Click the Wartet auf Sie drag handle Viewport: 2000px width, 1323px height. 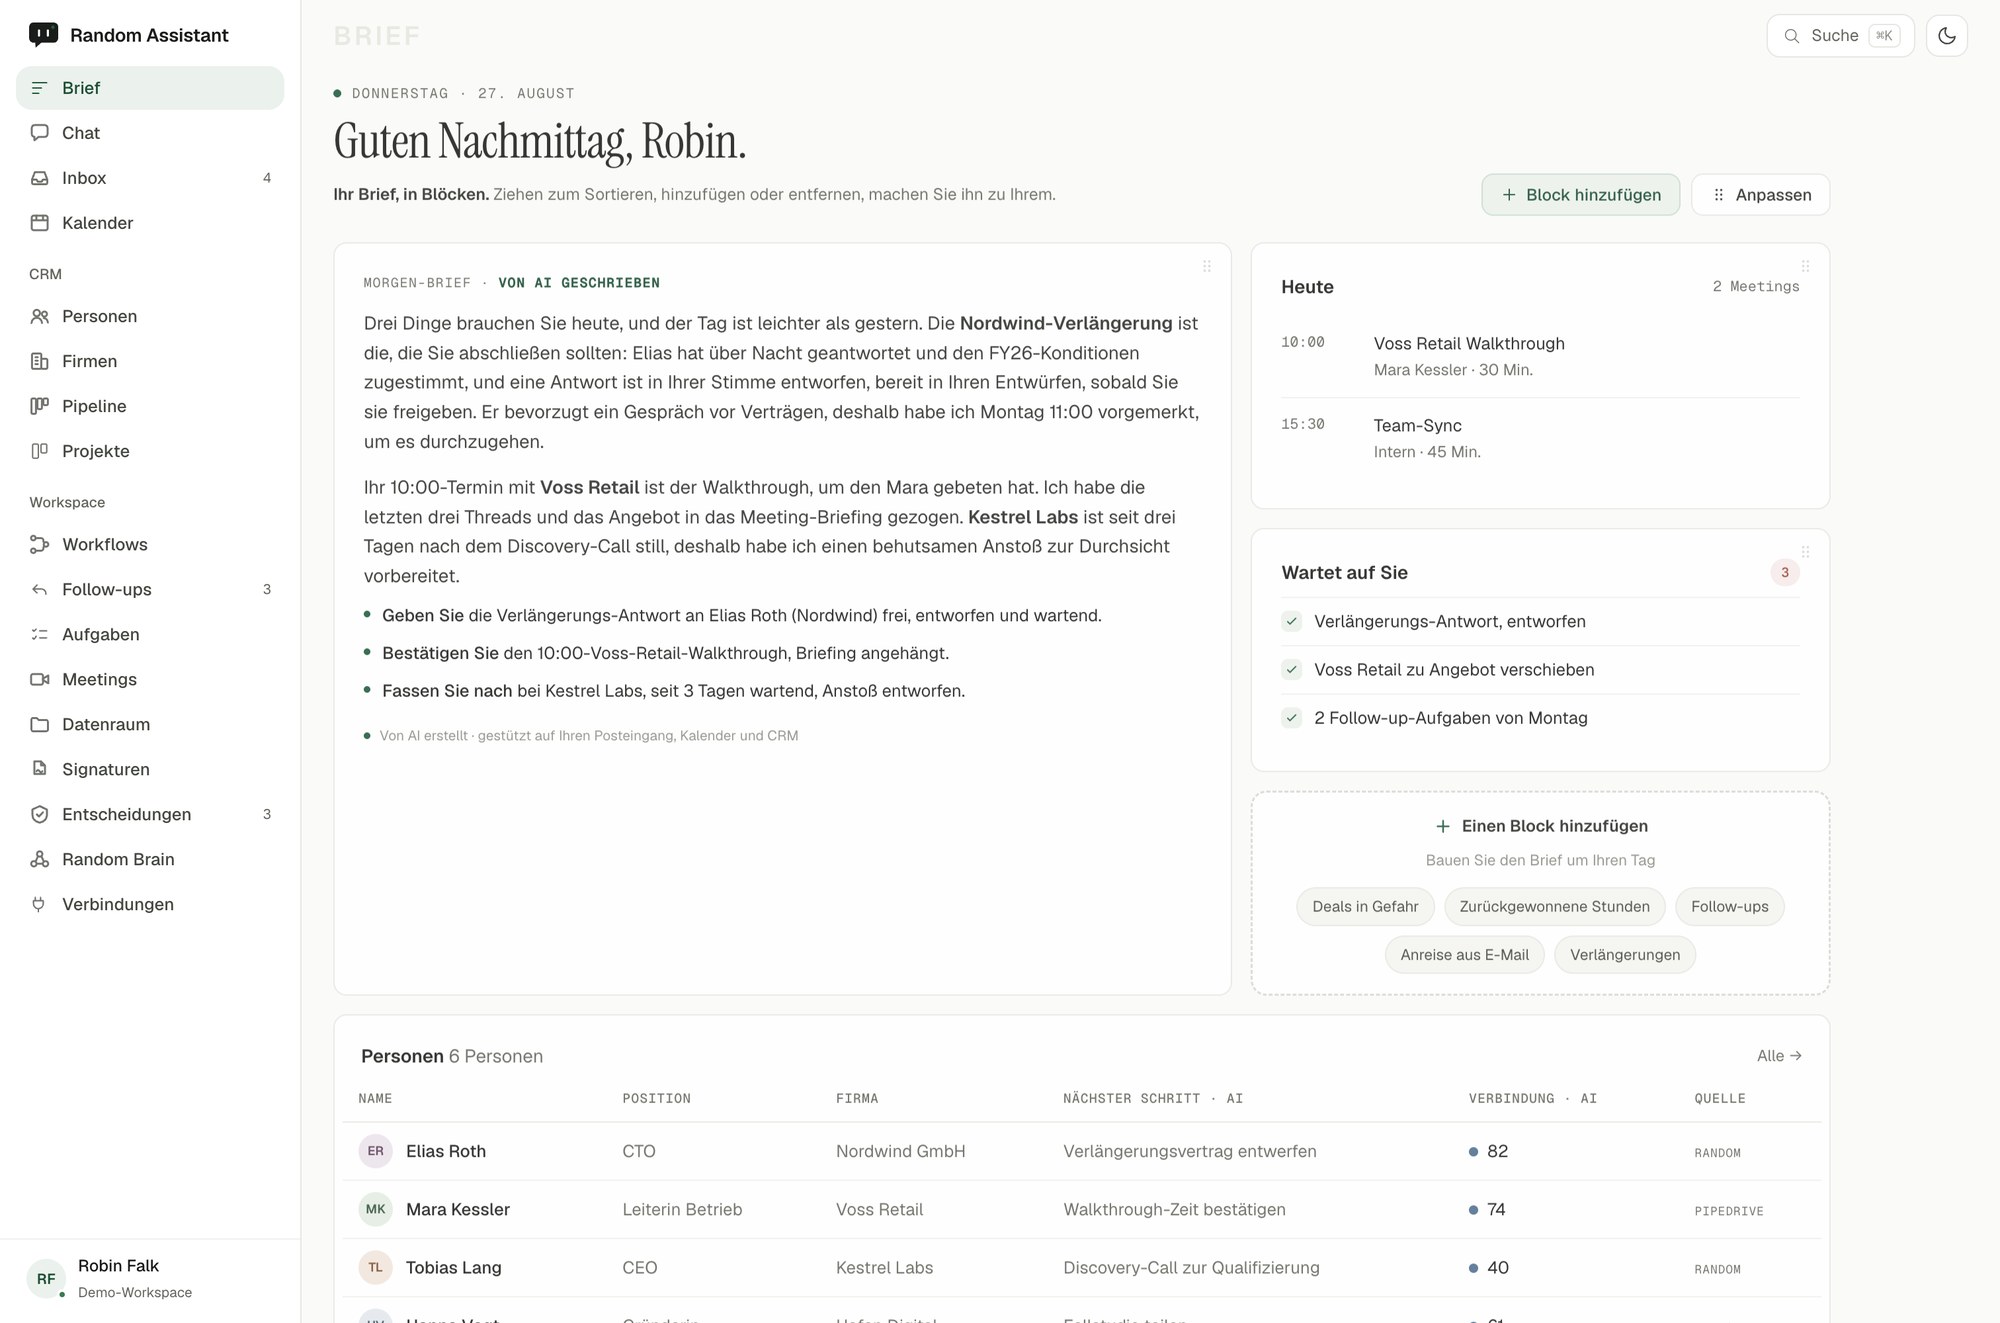coord(1805,552)
